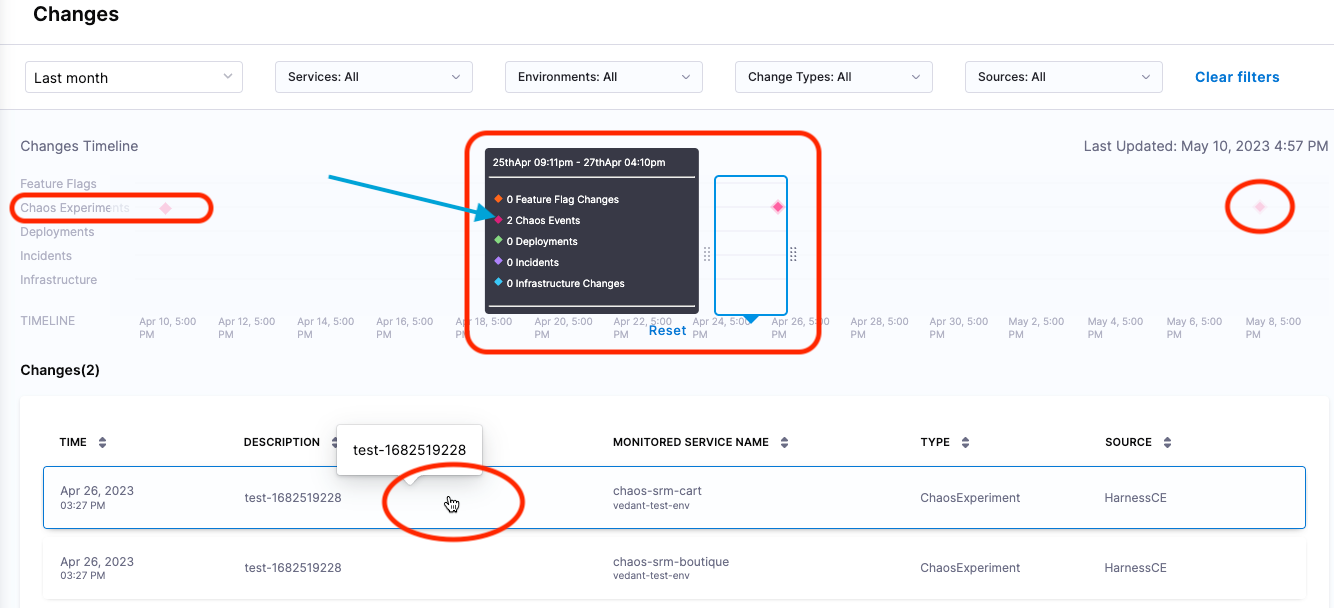Open the Last month time range dropdown

coord(133,76)
